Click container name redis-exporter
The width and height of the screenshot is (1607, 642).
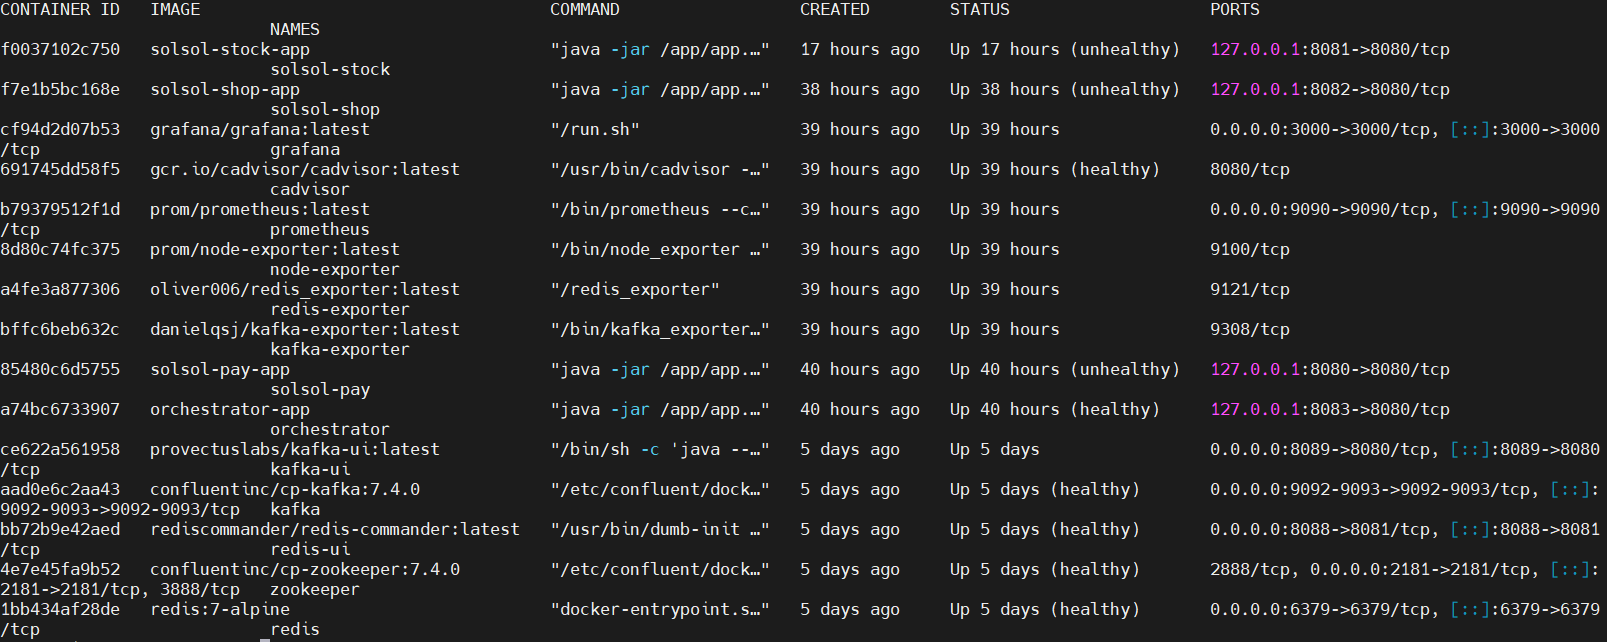(x=340, y=310)
